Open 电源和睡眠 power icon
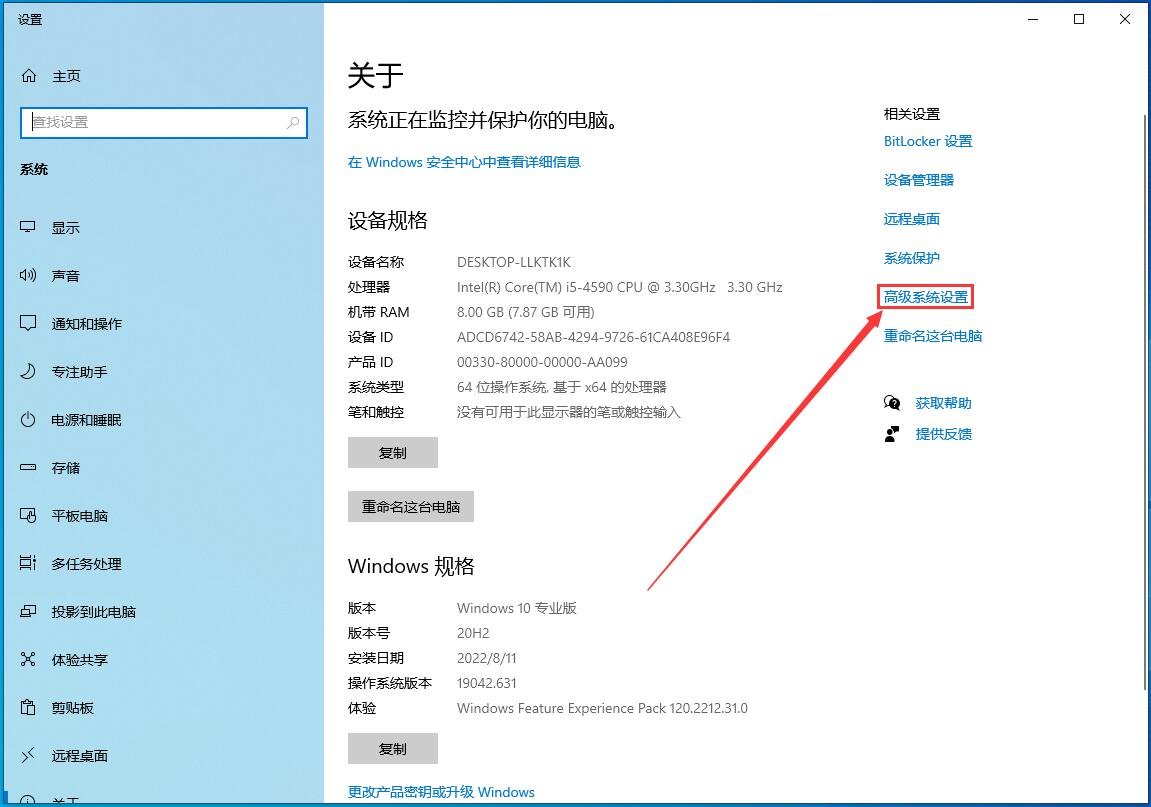1151x807 pixels. (x=29, y=420)
